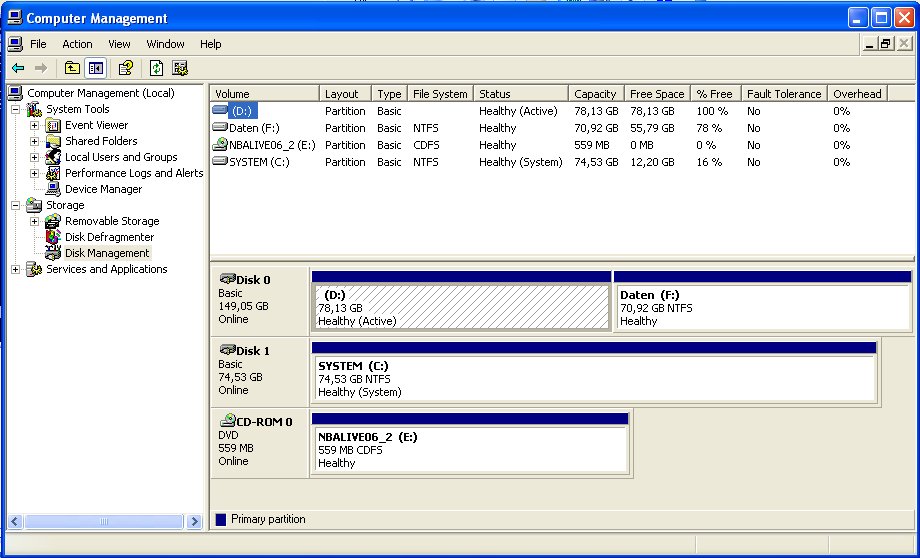Click the Computer Management title bar icon
Image resolution: width=920 pixels, height=558 pixels.
[x=15, y=18]
